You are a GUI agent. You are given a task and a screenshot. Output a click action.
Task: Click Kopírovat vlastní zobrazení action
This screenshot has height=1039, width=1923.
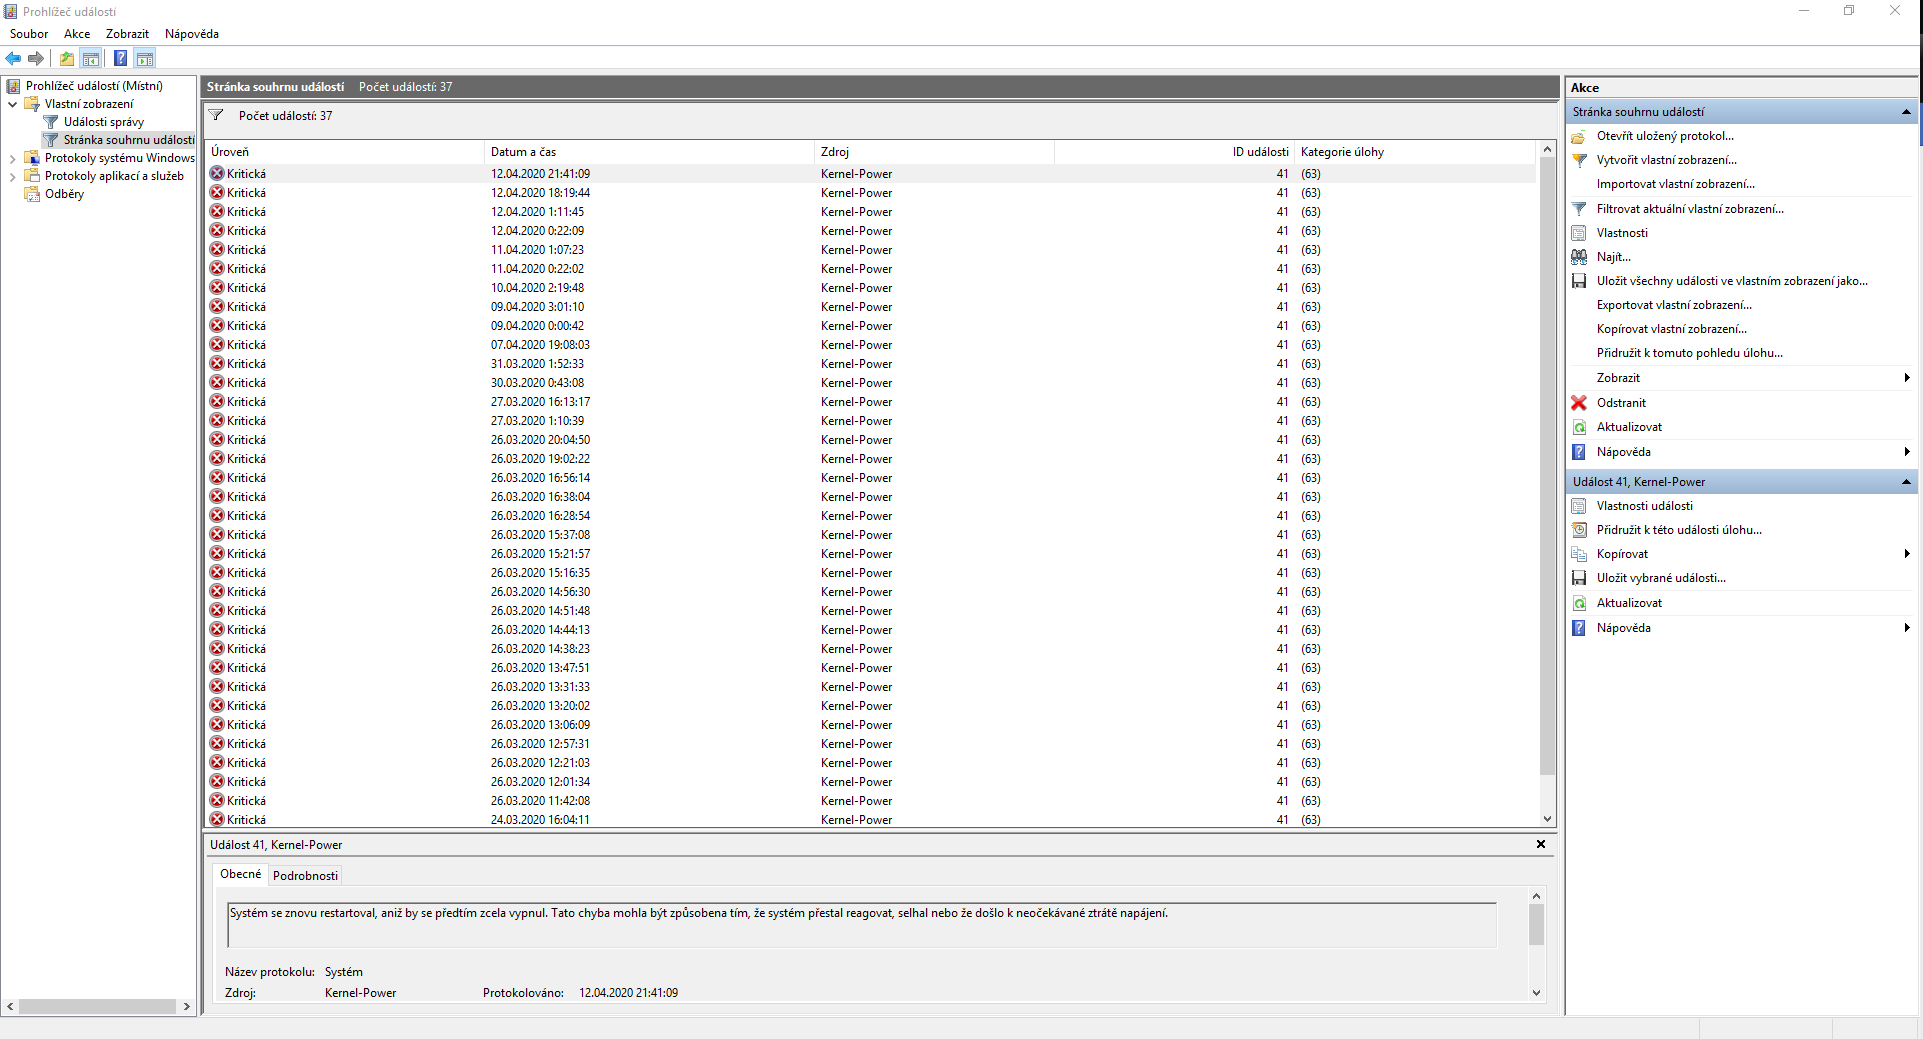pyautogui.click(x=1672, y=329)
